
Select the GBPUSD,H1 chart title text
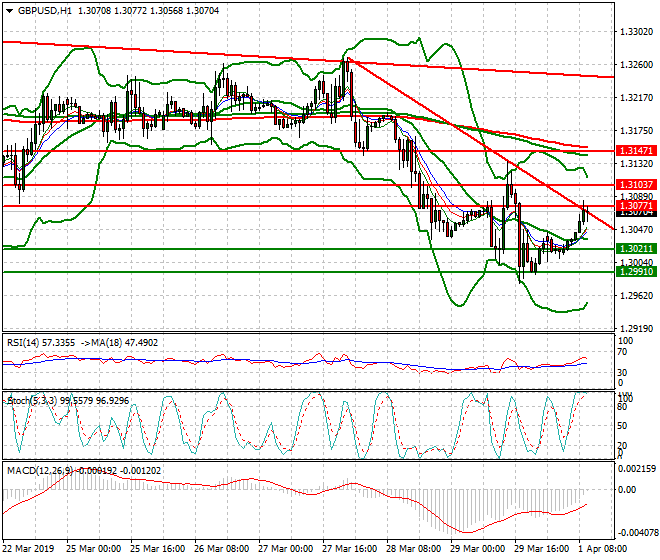pos(45,11)
